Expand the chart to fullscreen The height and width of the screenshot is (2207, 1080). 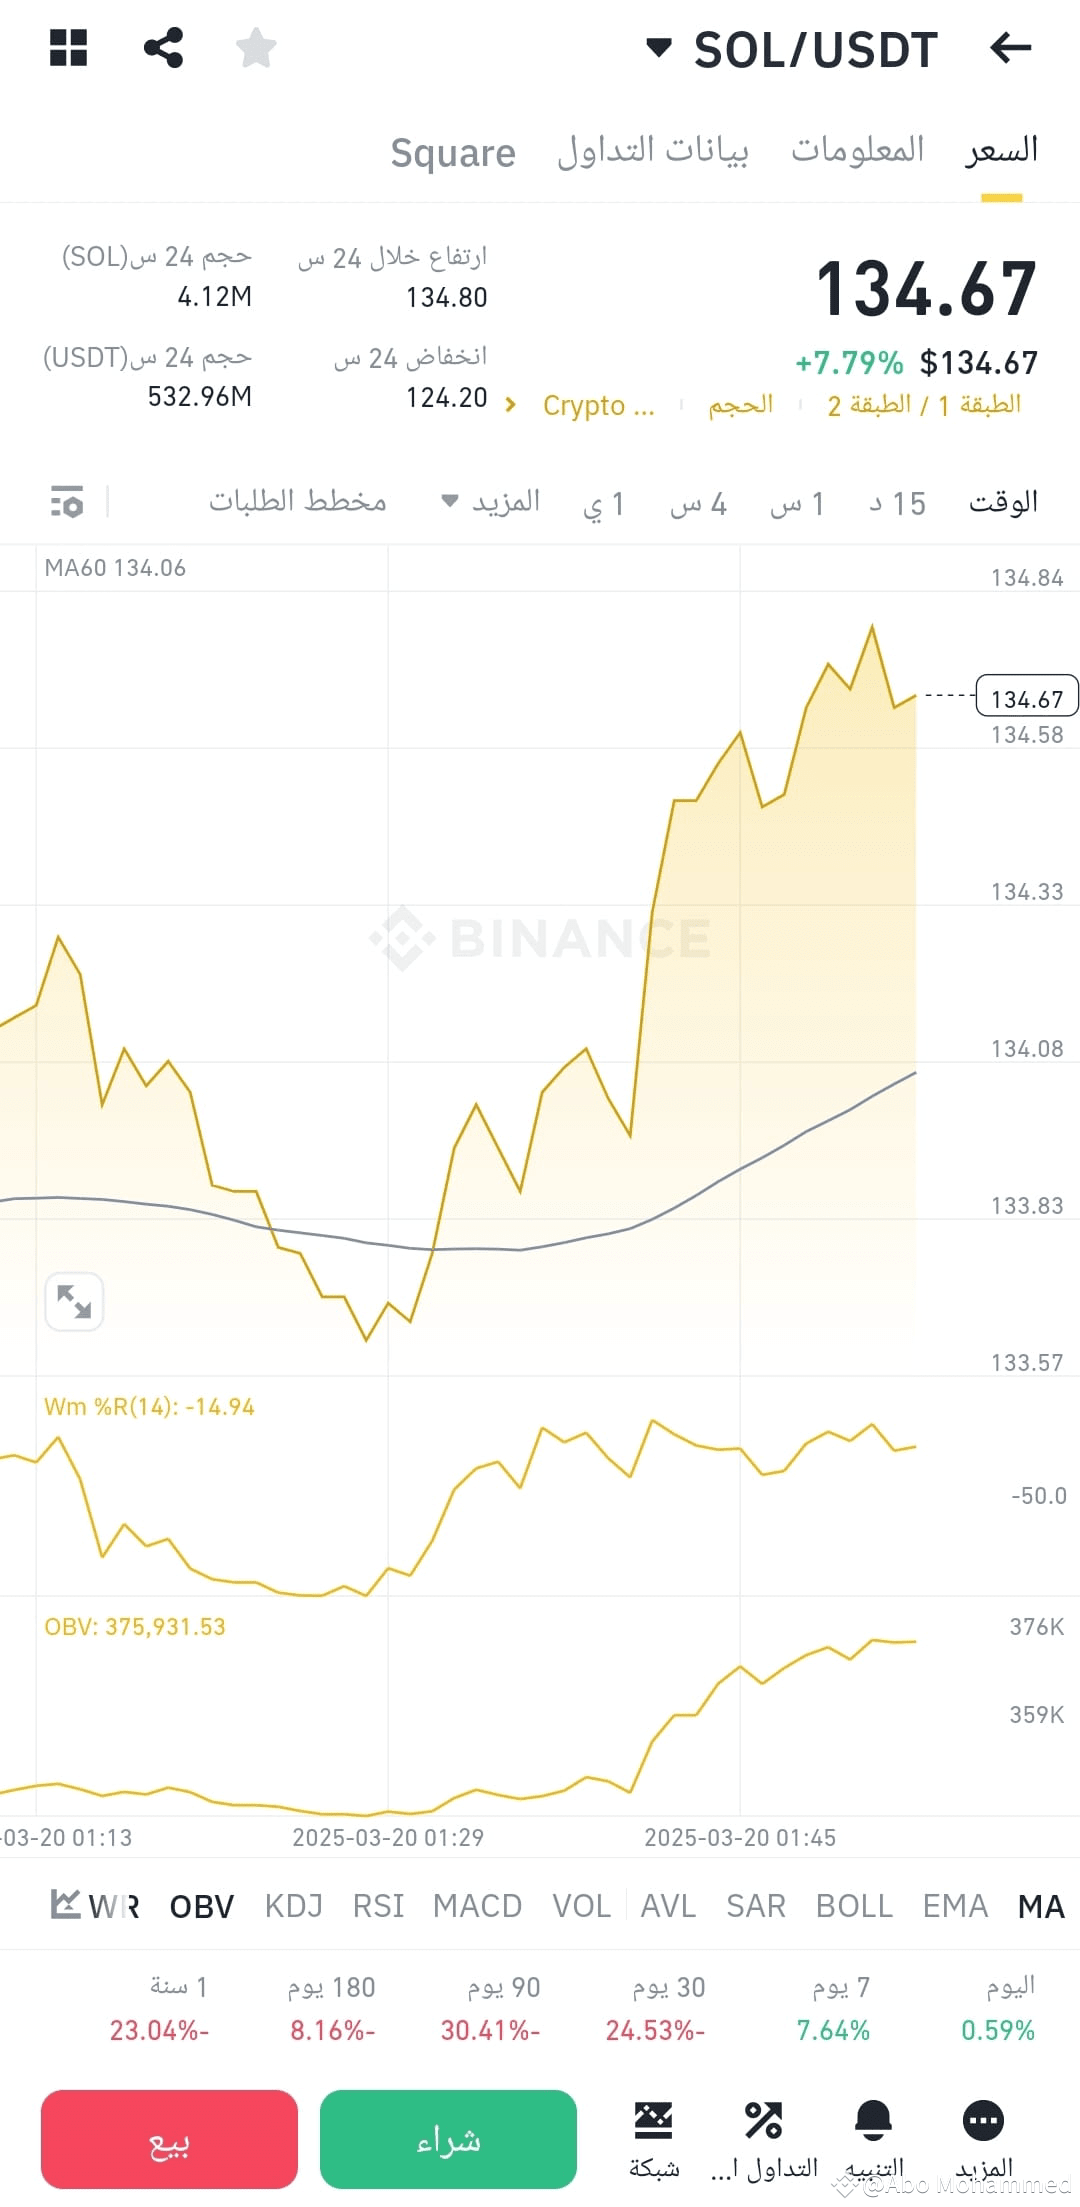coord(74,1301)
